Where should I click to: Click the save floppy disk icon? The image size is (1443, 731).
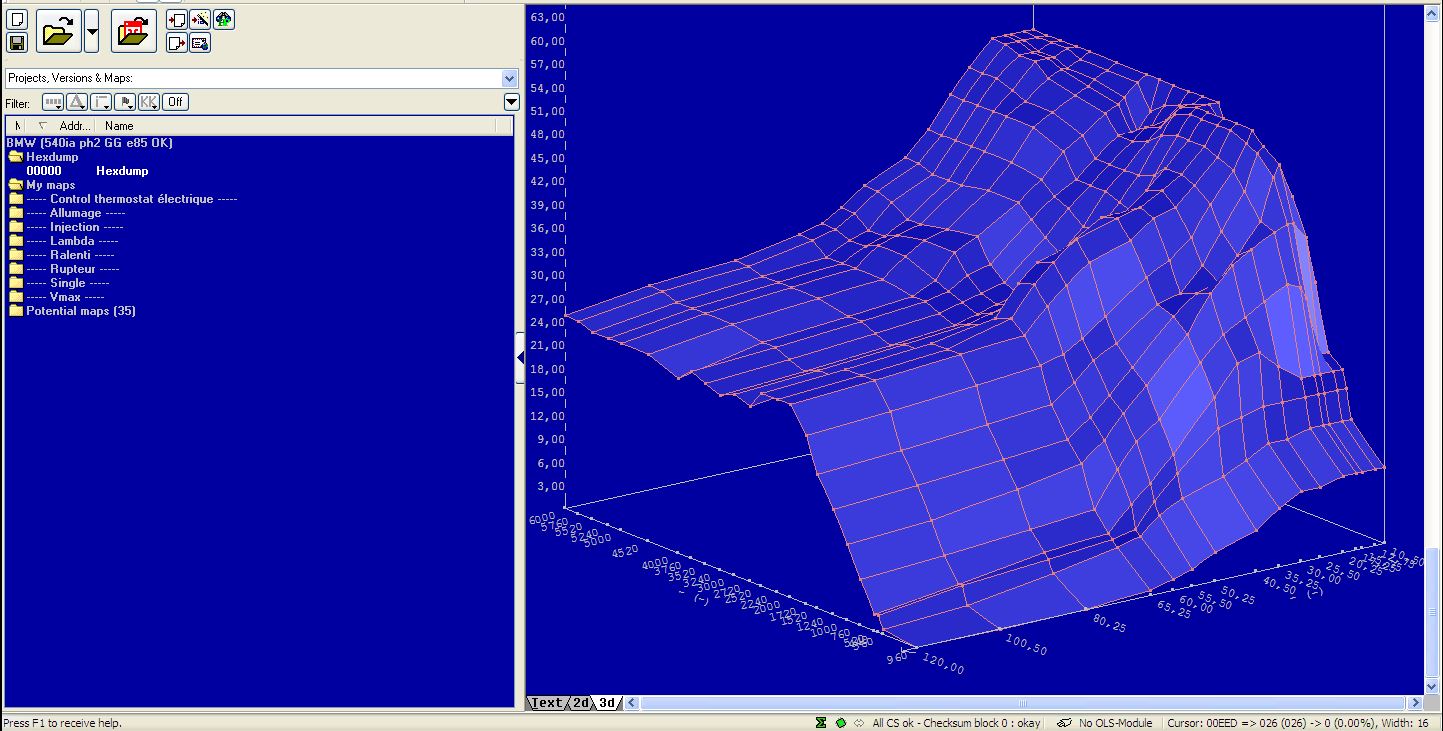click(x=16, y=42)
